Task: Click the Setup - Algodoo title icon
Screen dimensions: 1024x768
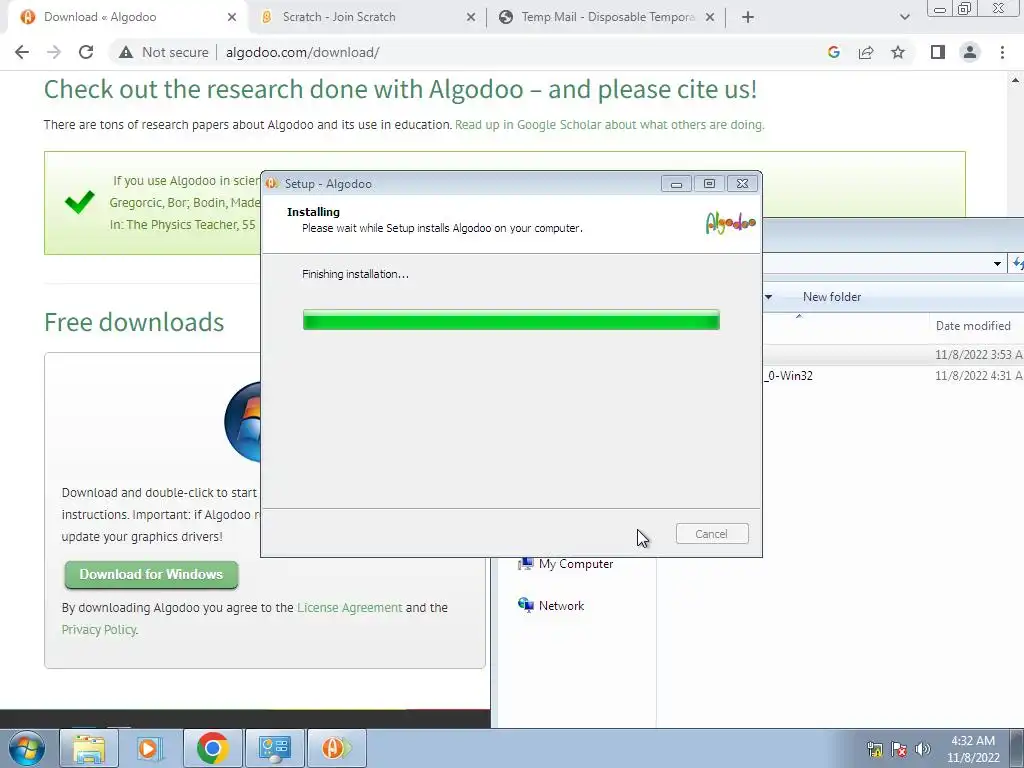Action: (272, 184)
